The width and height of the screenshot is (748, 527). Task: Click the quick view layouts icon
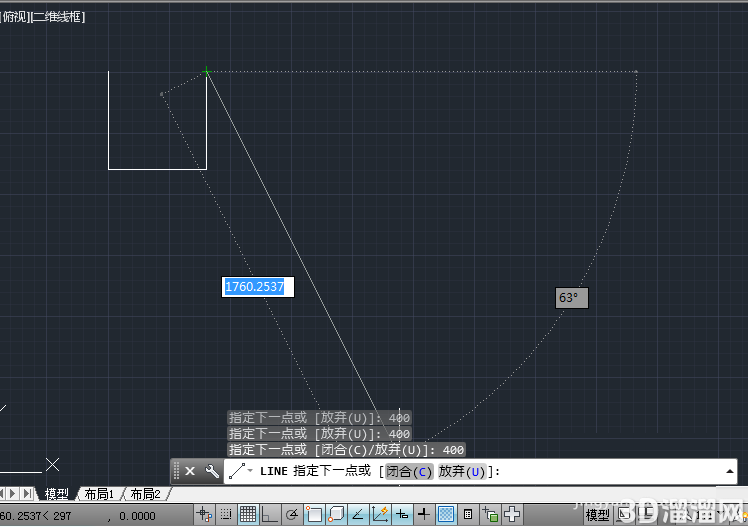pos(624,515)
